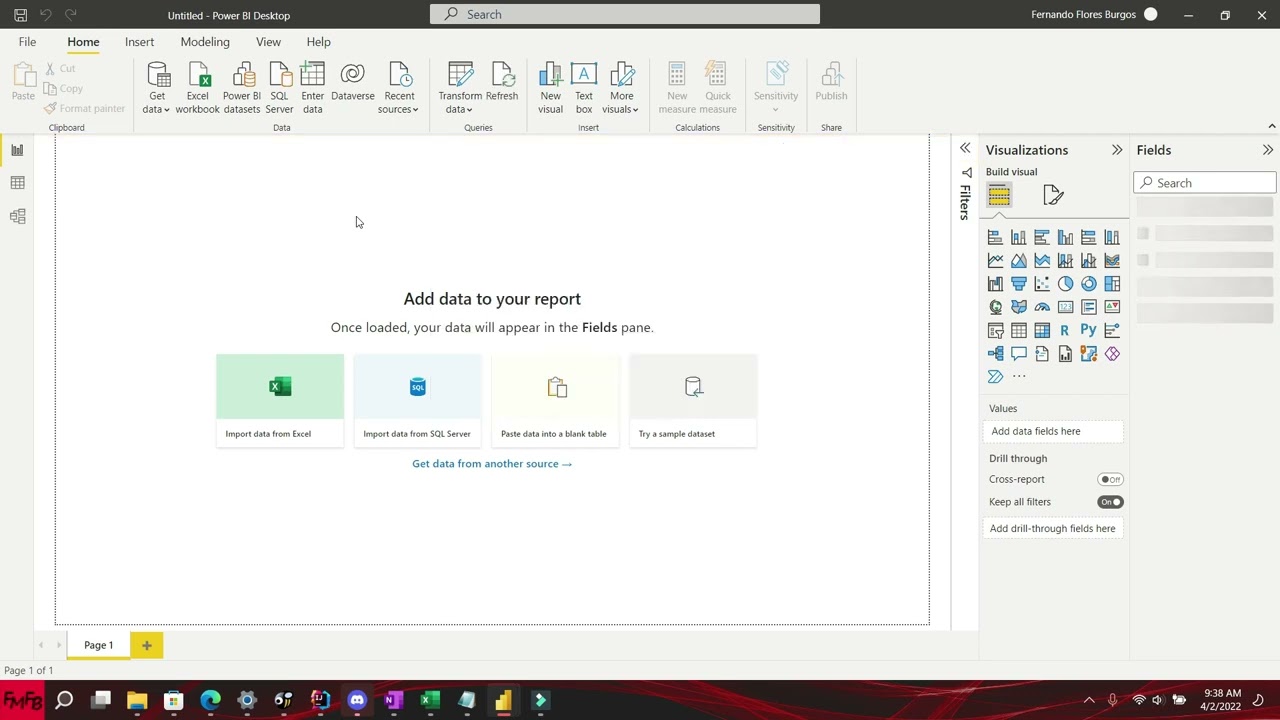Viewport: 1280px width, 720px height.
Task: Select the KPI visual
Action: click(x=1112, y=307)
